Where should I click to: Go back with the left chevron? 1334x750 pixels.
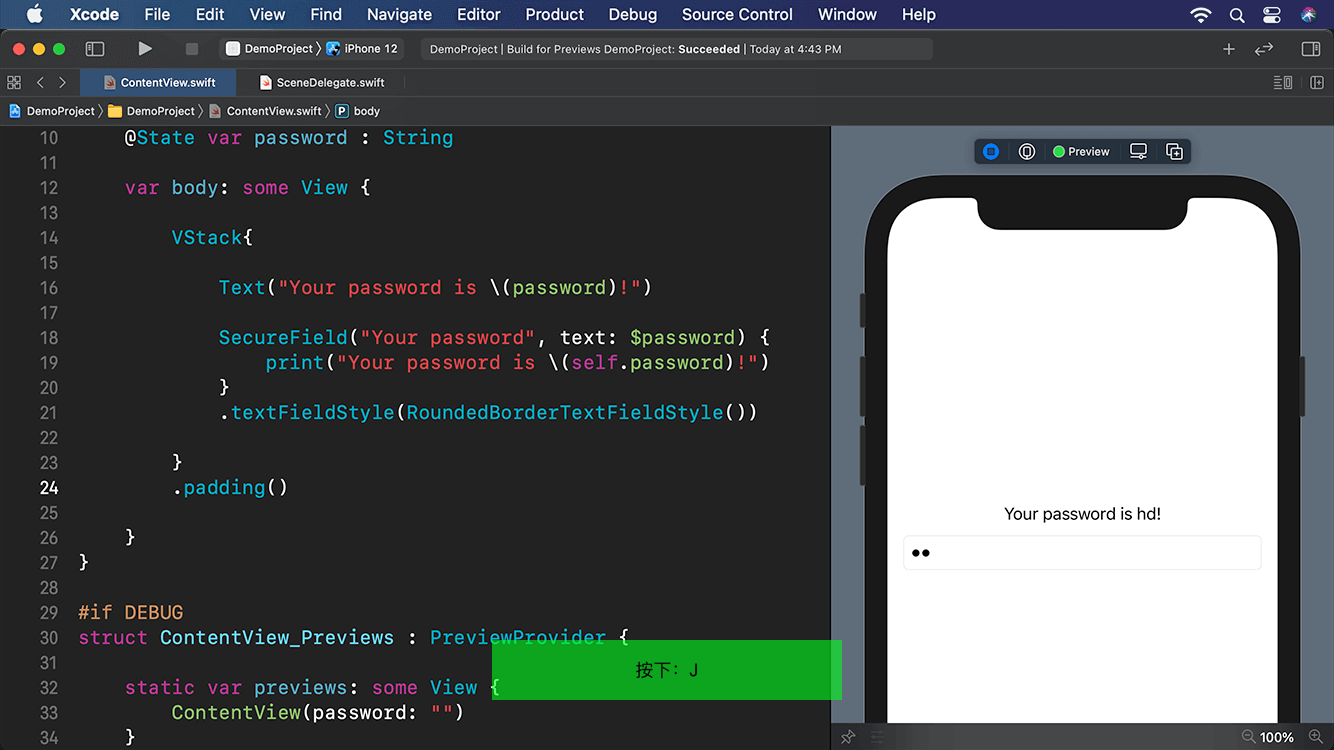point(40,82)
